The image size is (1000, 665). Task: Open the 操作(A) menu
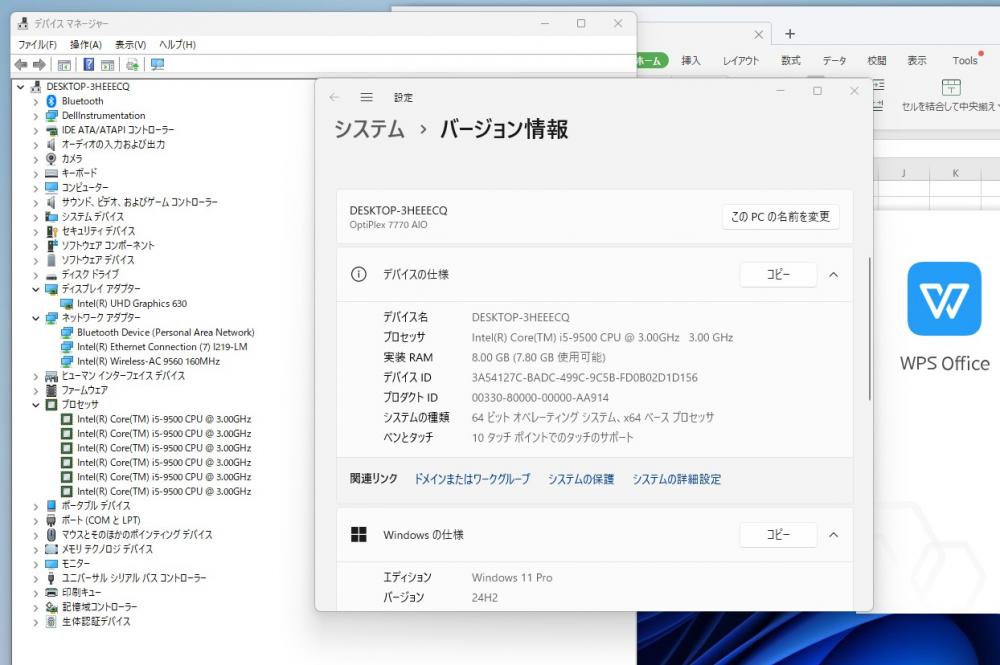point(86,45)
